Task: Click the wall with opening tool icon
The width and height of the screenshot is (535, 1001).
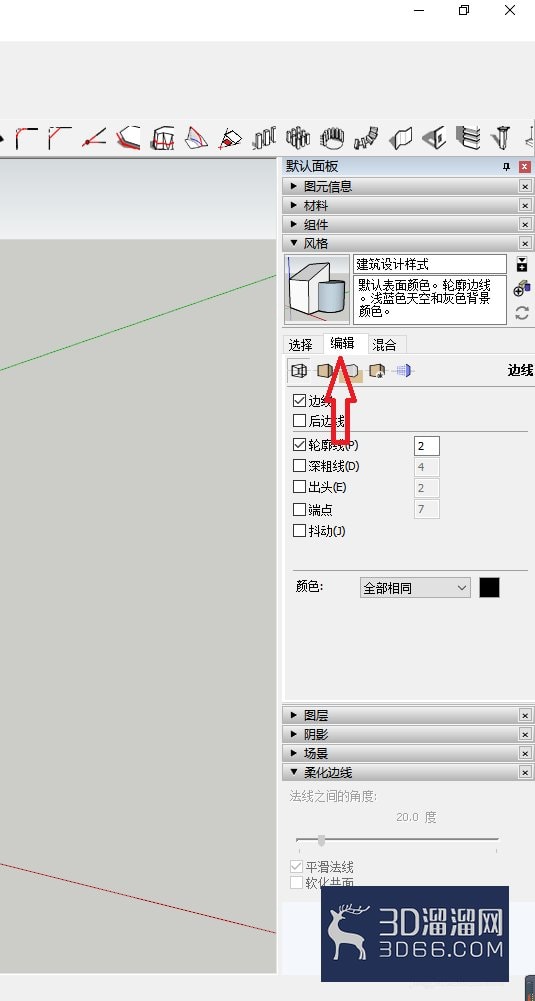Action: coord(434,137)
